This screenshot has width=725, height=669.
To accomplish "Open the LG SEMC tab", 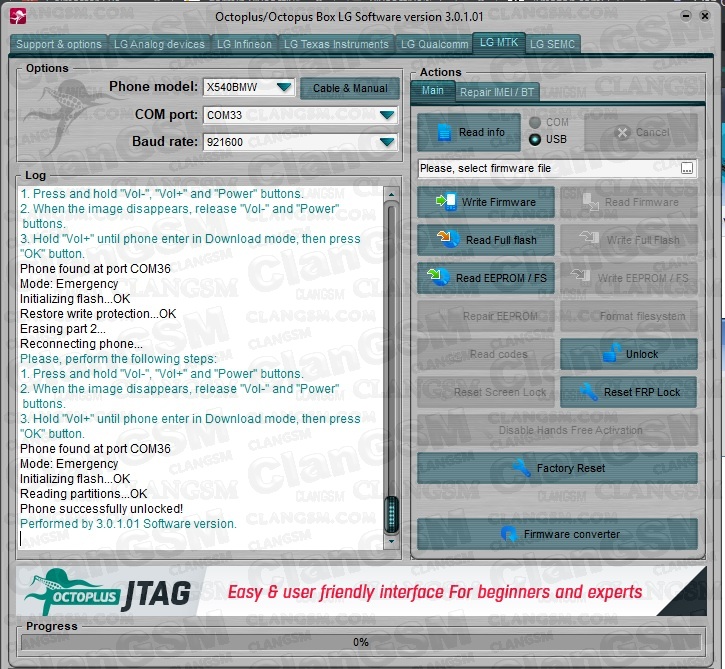I will [552, 44].
